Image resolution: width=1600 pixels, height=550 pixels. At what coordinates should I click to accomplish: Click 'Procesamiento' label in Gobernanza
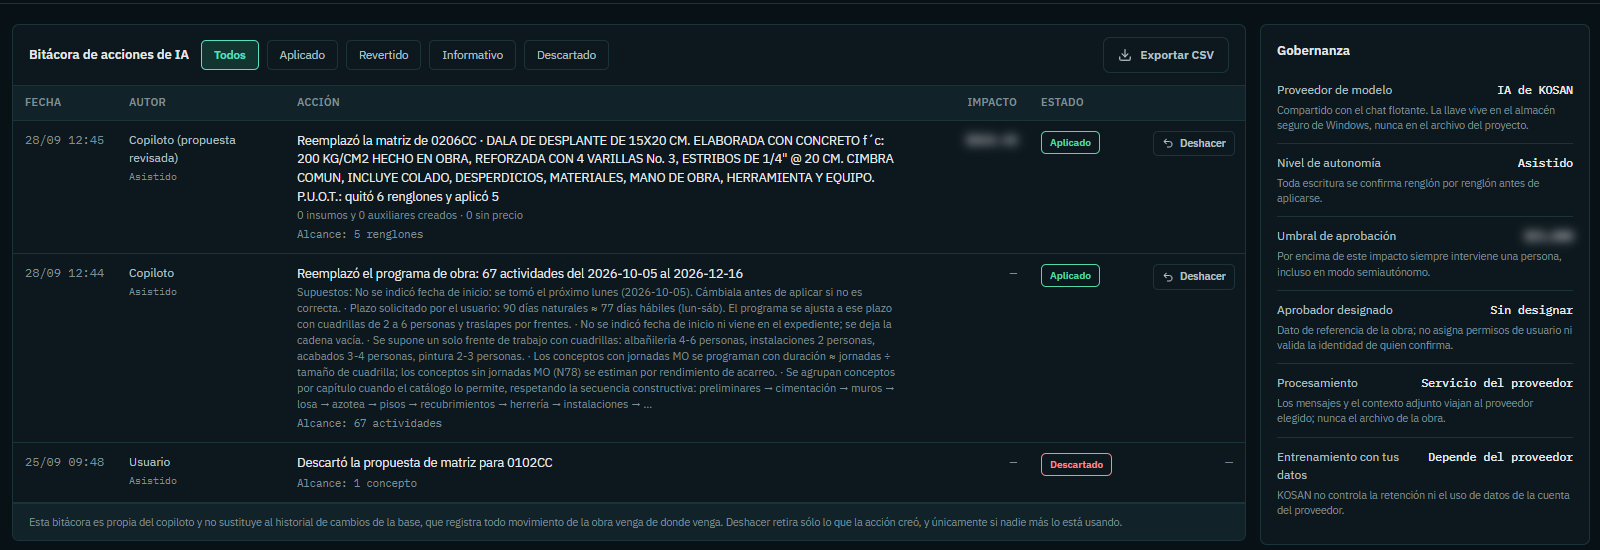[1317, 383]
